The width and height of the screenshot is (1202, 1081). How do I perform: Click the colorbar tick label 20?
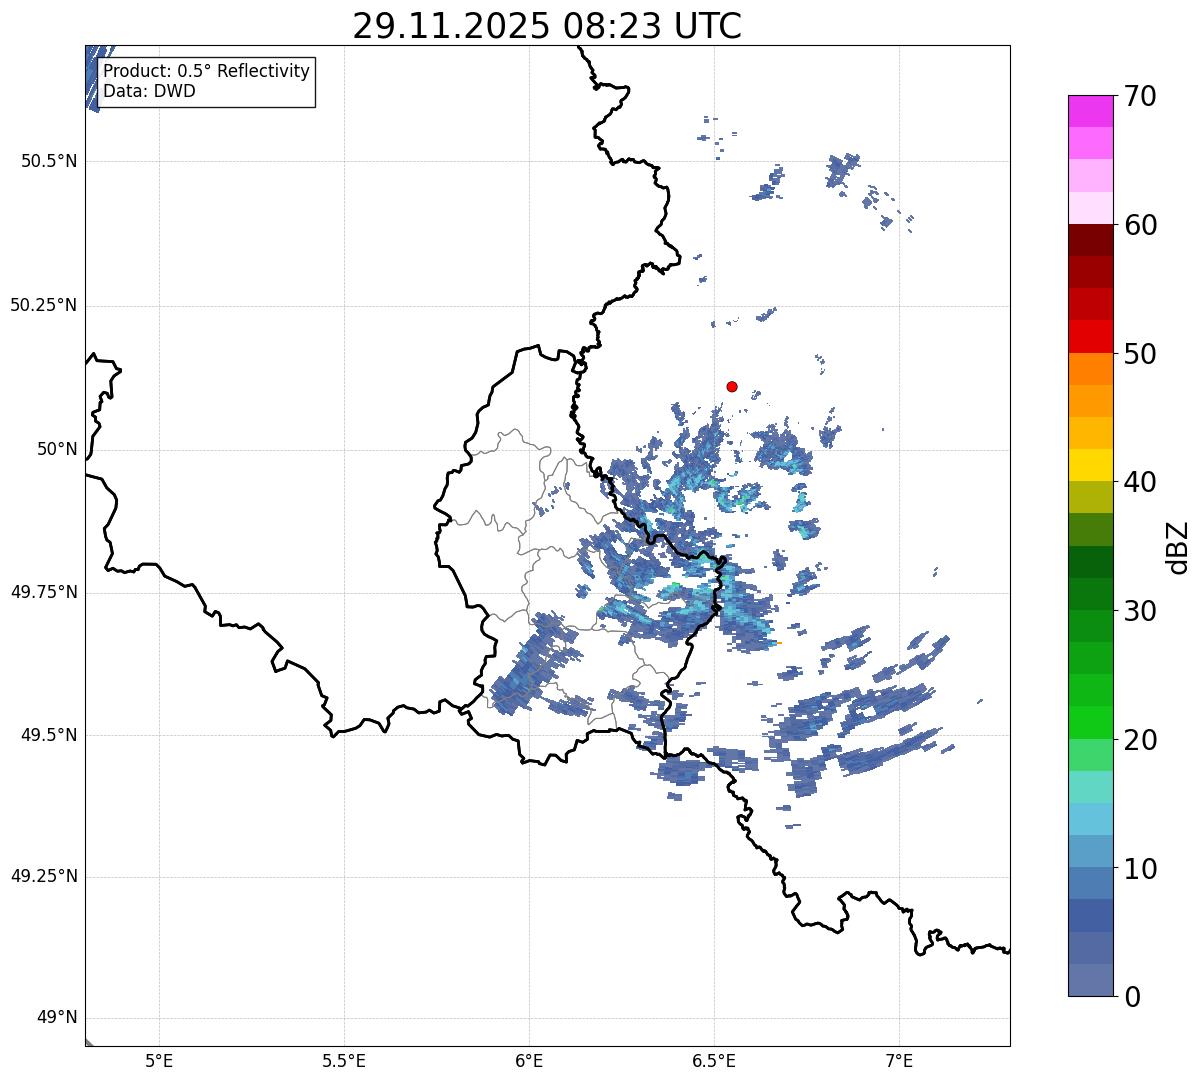pyautogui.click(x=1141, y=740)
